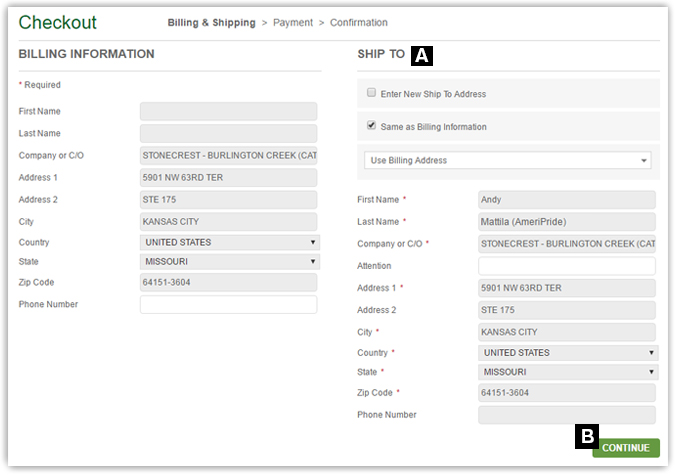Viewport: 675px width, 475px height.
Task: Click the letter B callout marker
Action: pos(587,436)
